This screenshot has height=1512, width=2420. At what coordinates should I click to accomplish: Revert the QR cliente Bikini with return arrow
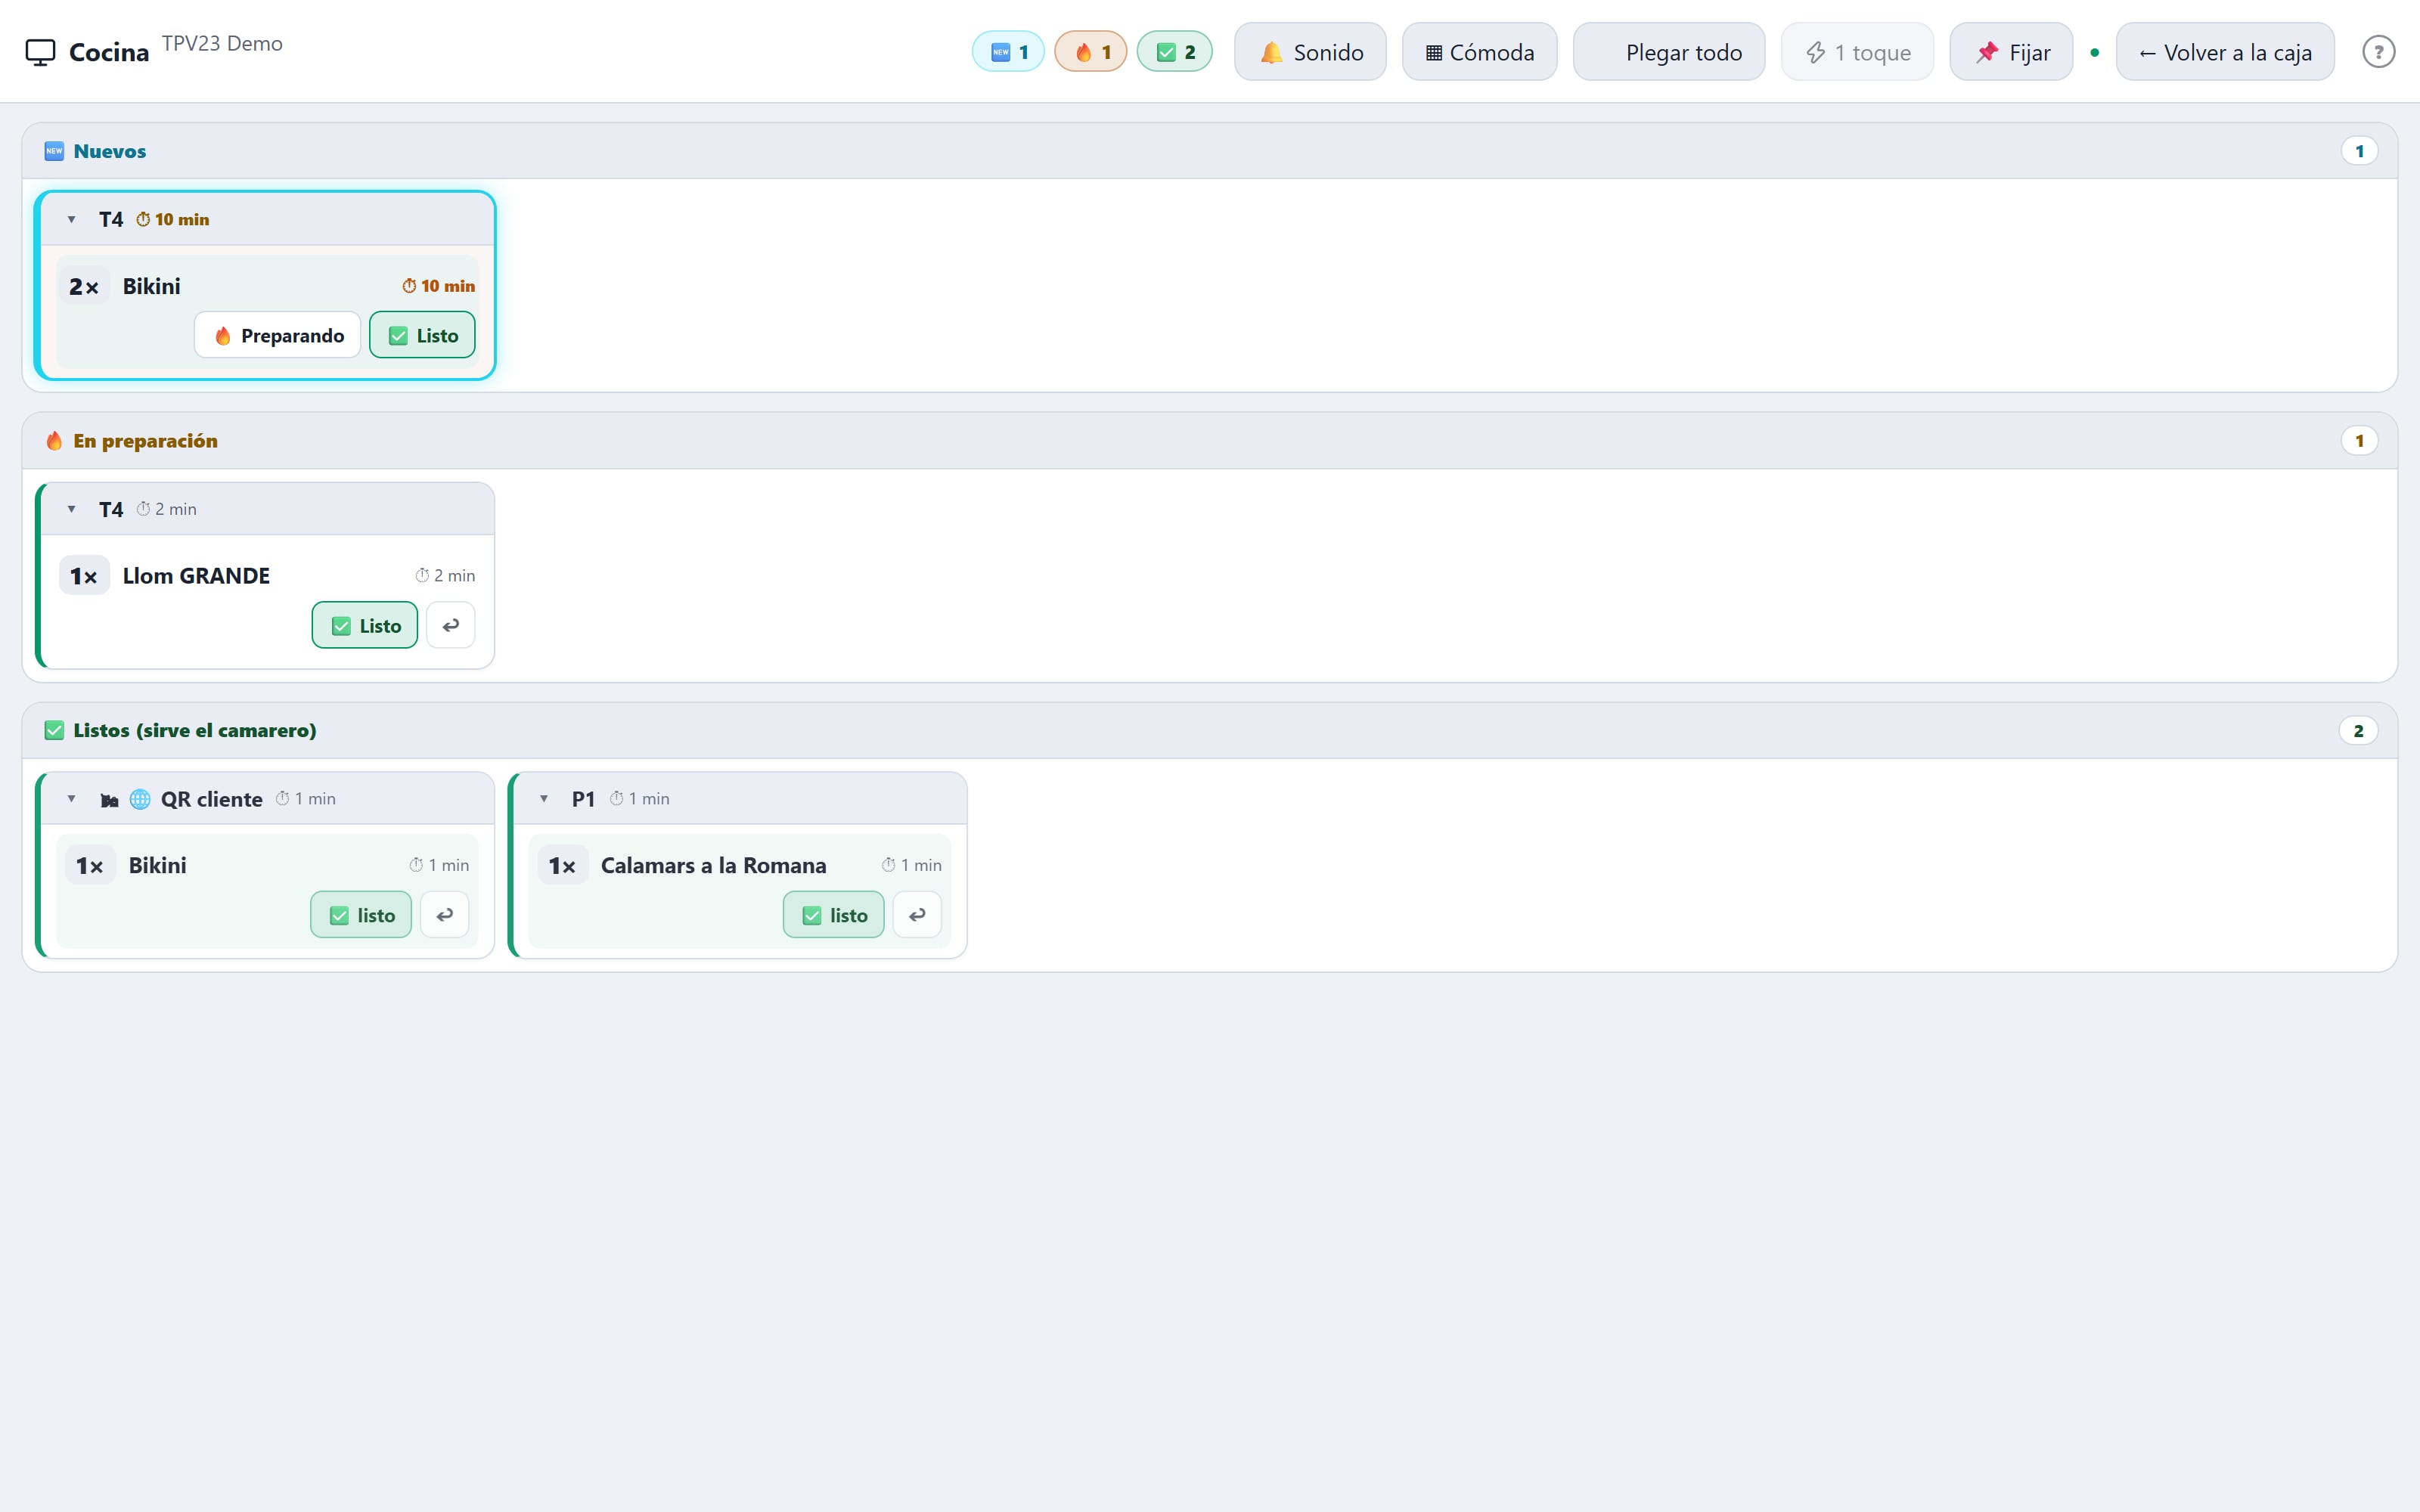click(445, 915)
